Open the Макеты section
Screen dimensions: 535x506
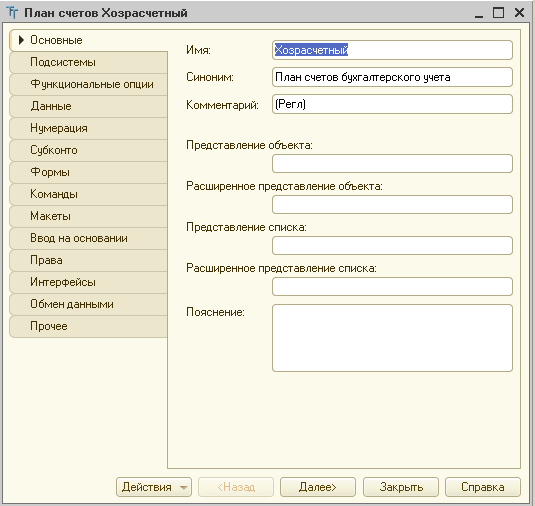tap(88, 216)
